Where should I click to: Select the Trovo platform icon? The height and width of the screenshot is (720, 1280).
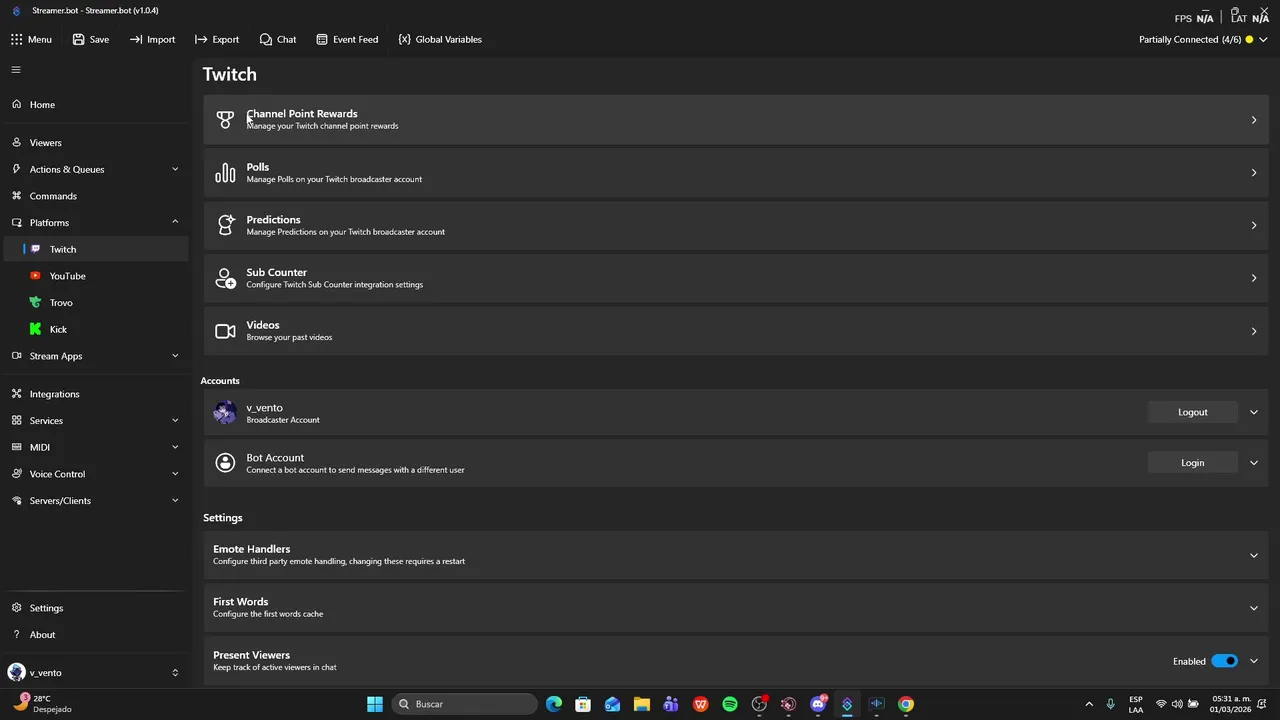click(x=36, y=302)
